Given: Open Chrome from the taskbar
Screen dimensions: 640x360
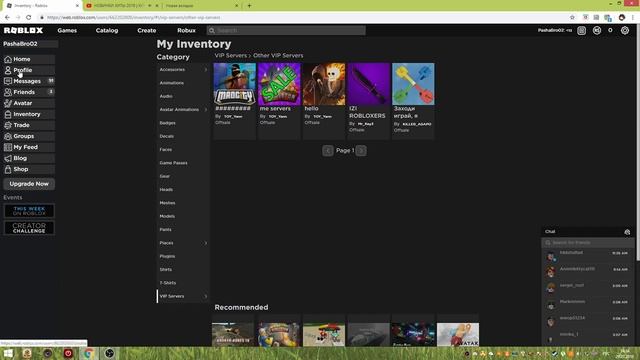Looking at the screenshot, I should [89, 353].
